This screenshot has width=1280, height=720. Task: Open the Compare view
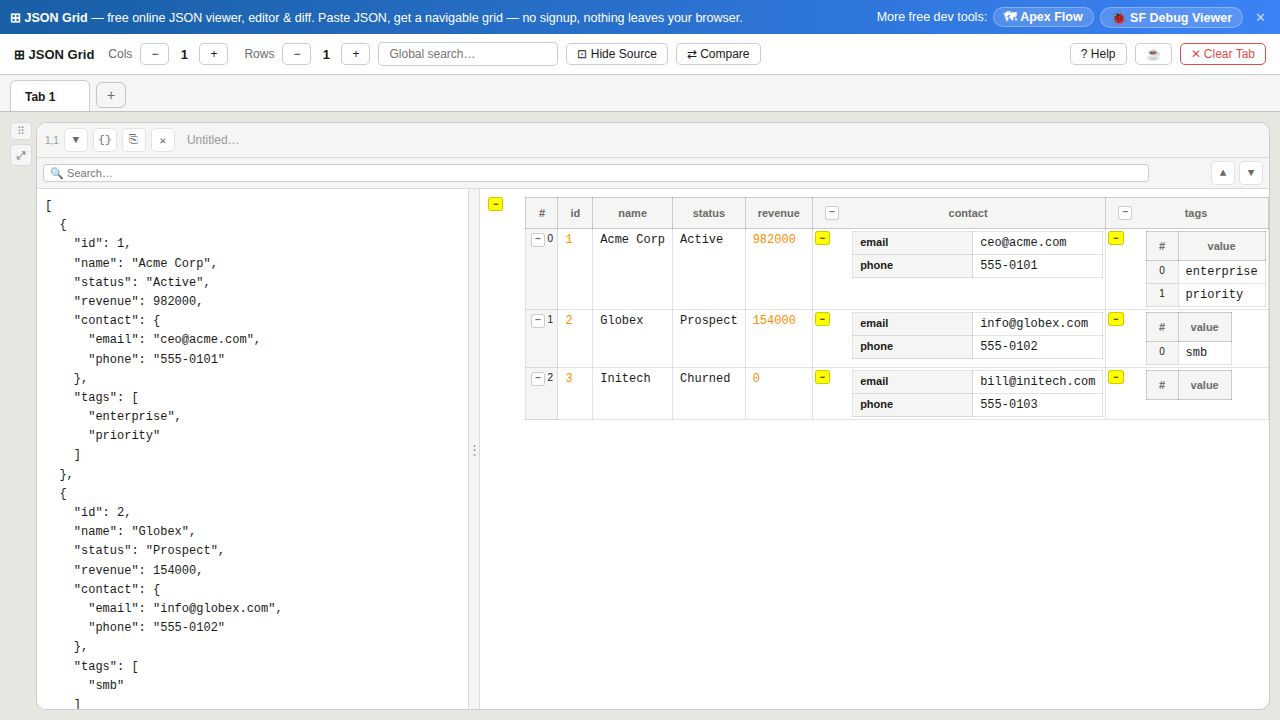[718, 54]
